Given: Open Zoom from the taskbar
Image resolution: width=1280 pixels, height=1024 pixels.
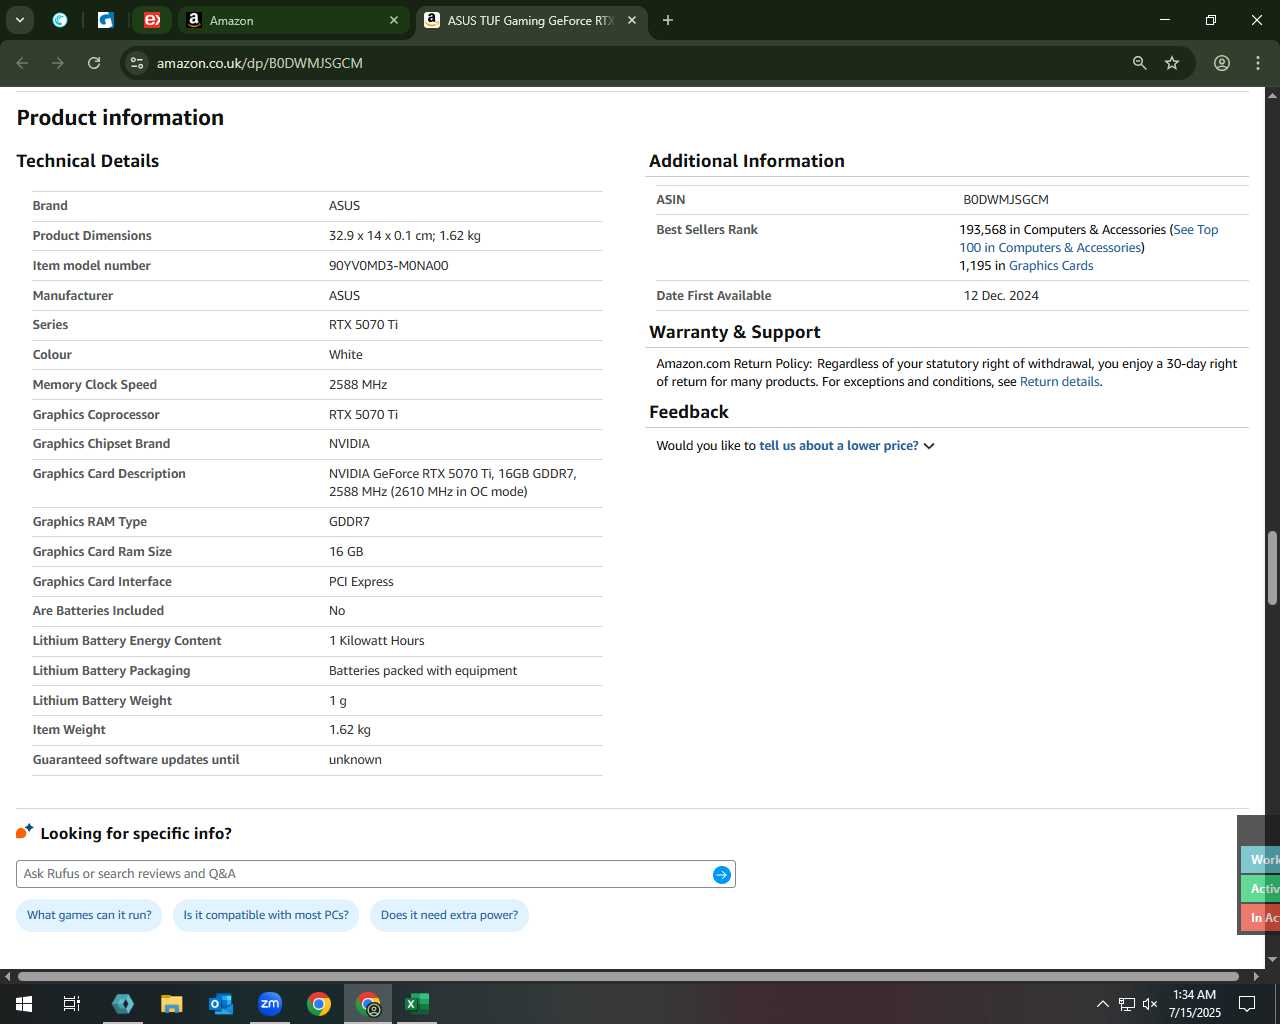Looking at the screenshot, I should pyautogui.click(x=270, y=1003).
